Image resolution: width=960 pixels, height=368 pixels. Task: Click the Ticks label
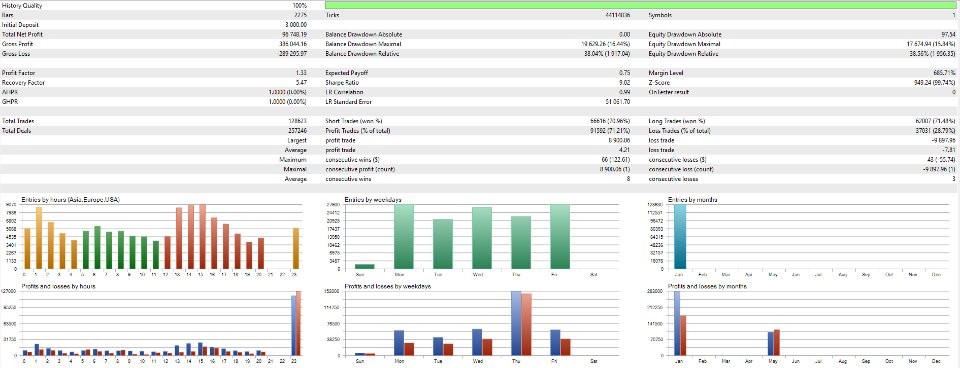332,15
